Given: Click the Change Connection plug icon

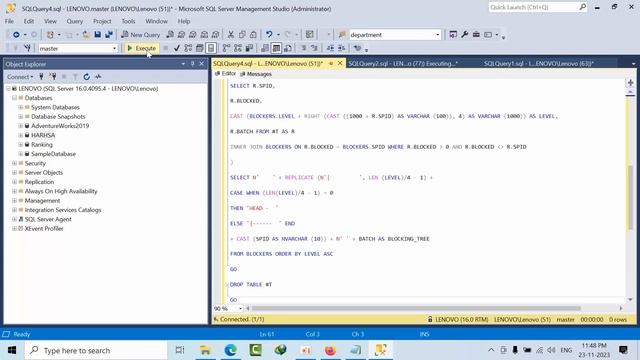Looking at the screenshot, I should 27,48.
